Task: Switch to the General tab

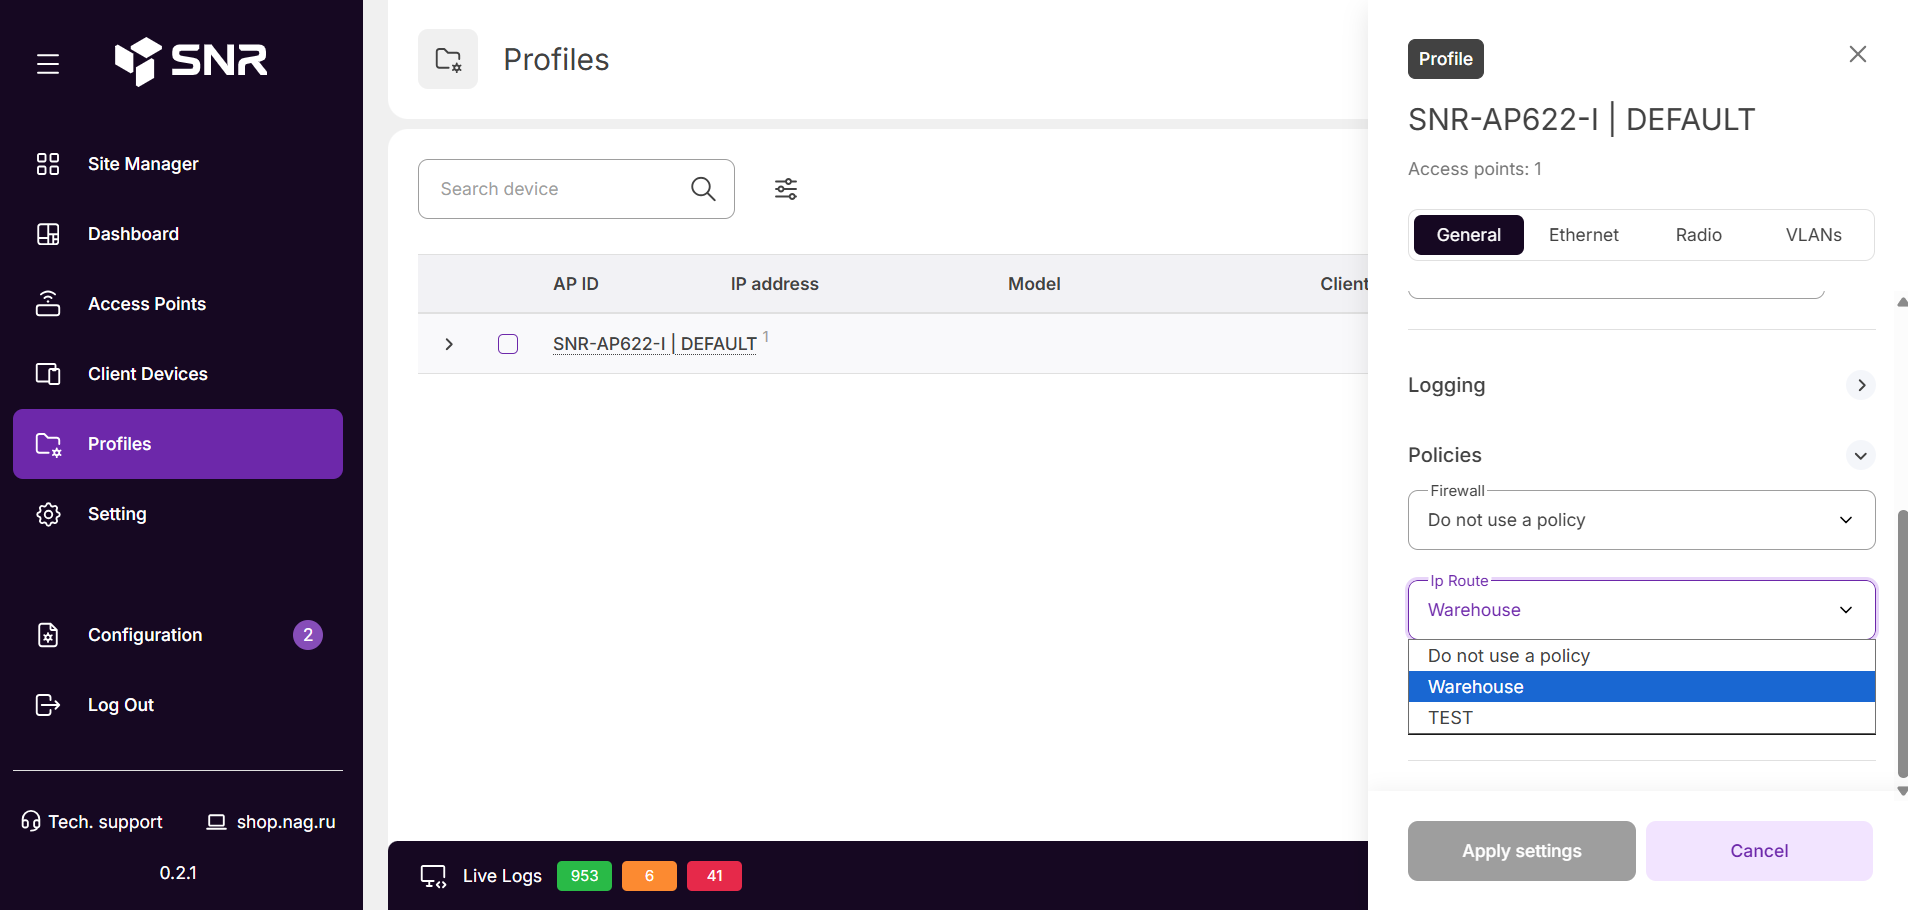Action: [1469, 235]
